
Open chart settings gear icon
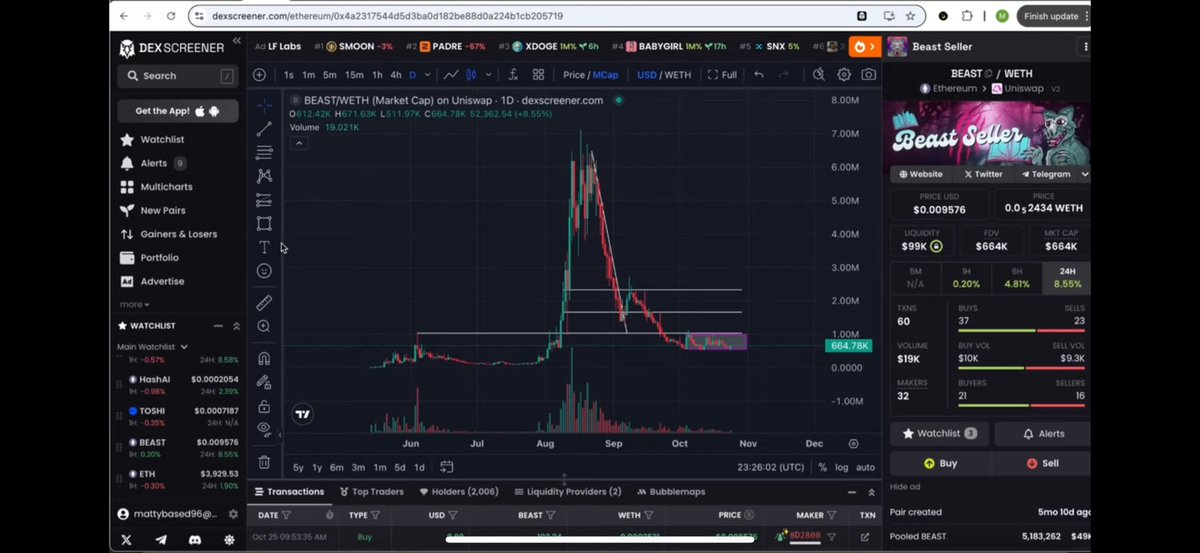tap(844, 75)
